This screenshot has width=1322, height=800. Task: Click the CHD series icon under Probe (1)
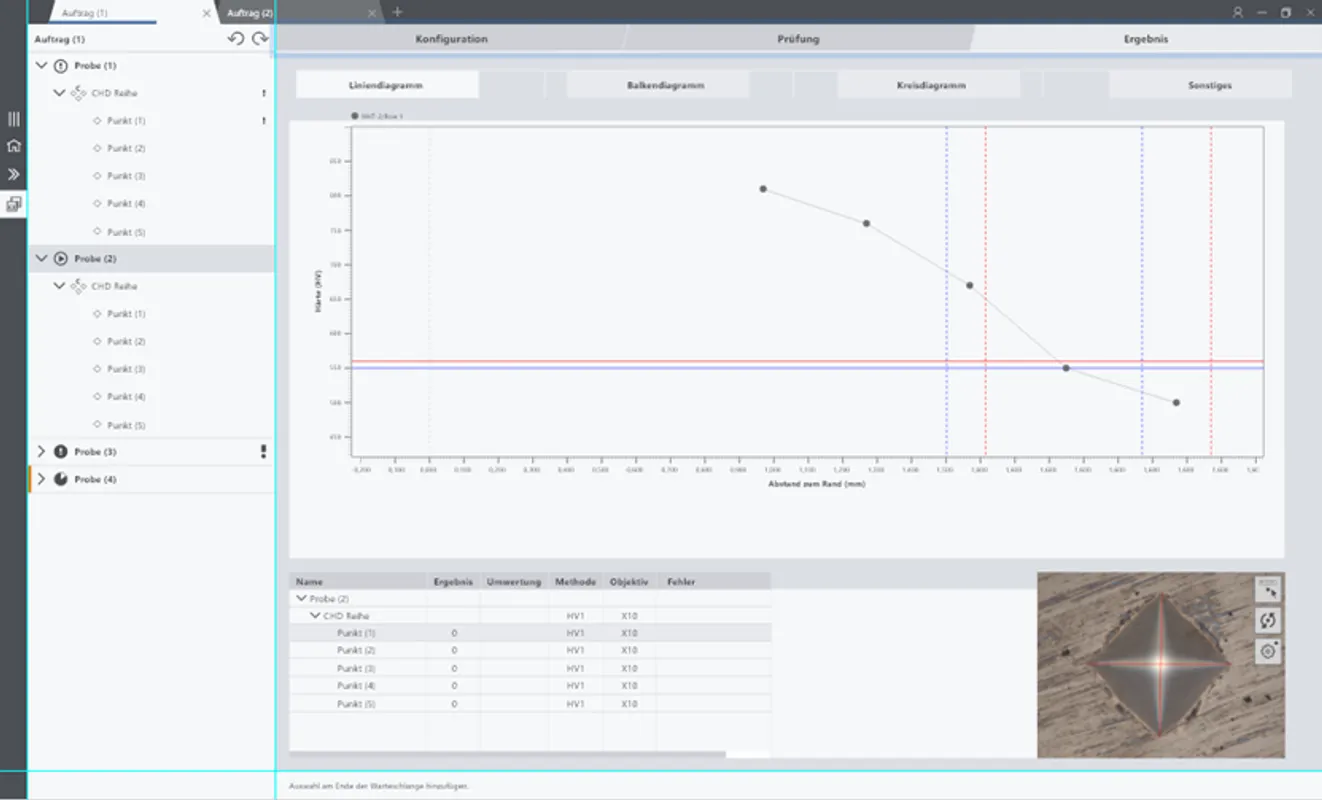[x=78, y=93]
